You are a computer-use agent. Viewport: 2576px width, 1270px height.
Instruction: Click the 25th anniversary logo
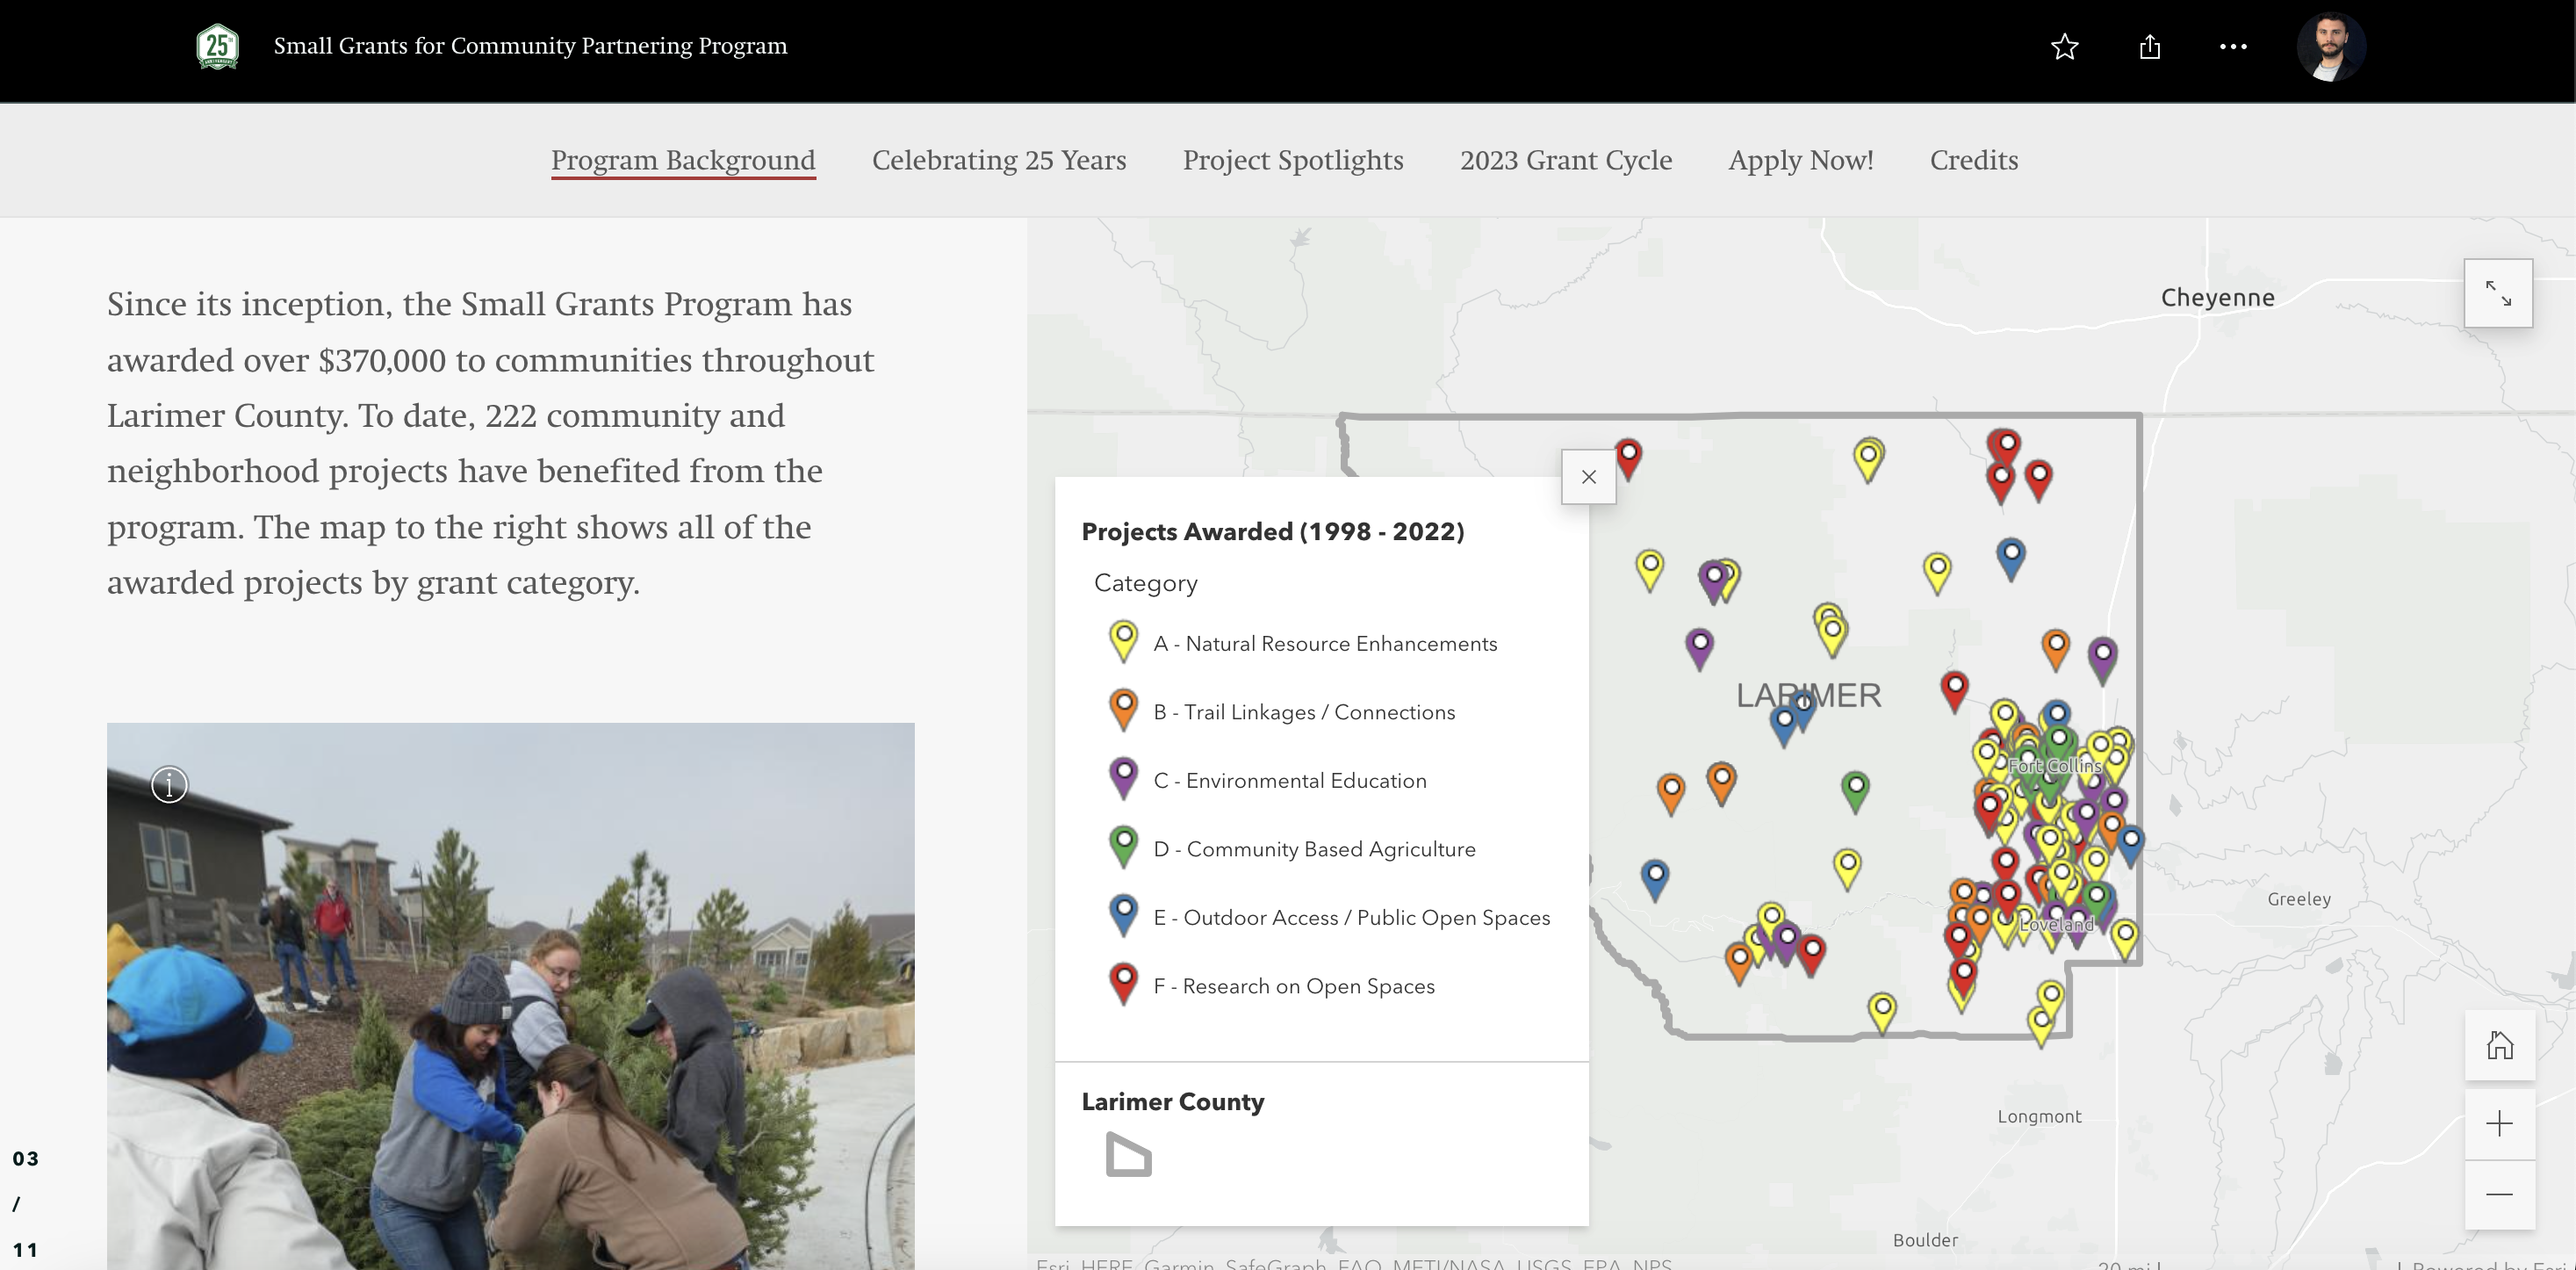click(217, 47)
